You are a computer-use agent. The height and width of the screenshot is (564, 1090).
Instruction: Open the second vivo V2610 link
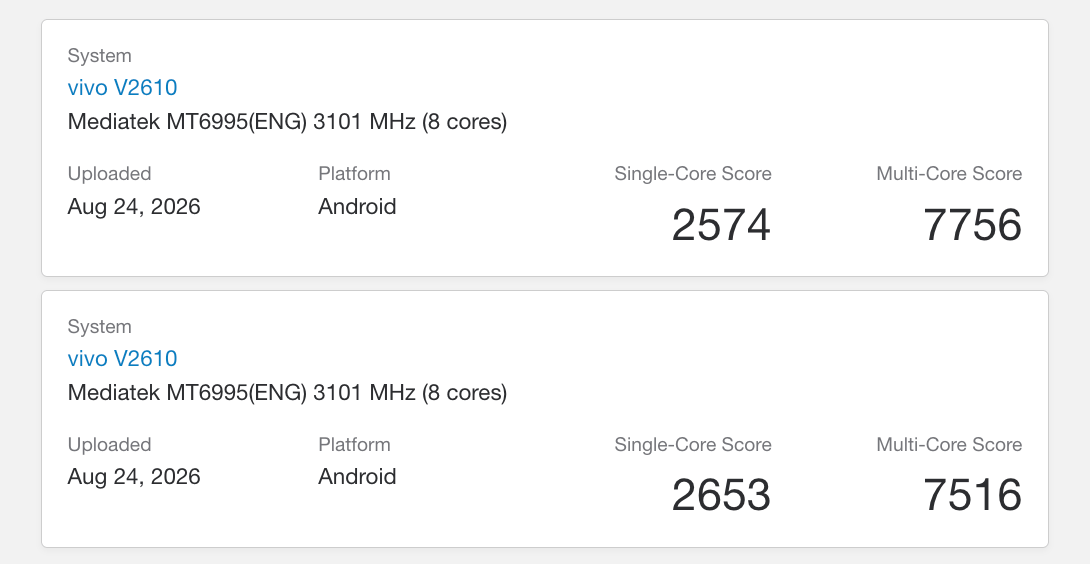point(122,359)
